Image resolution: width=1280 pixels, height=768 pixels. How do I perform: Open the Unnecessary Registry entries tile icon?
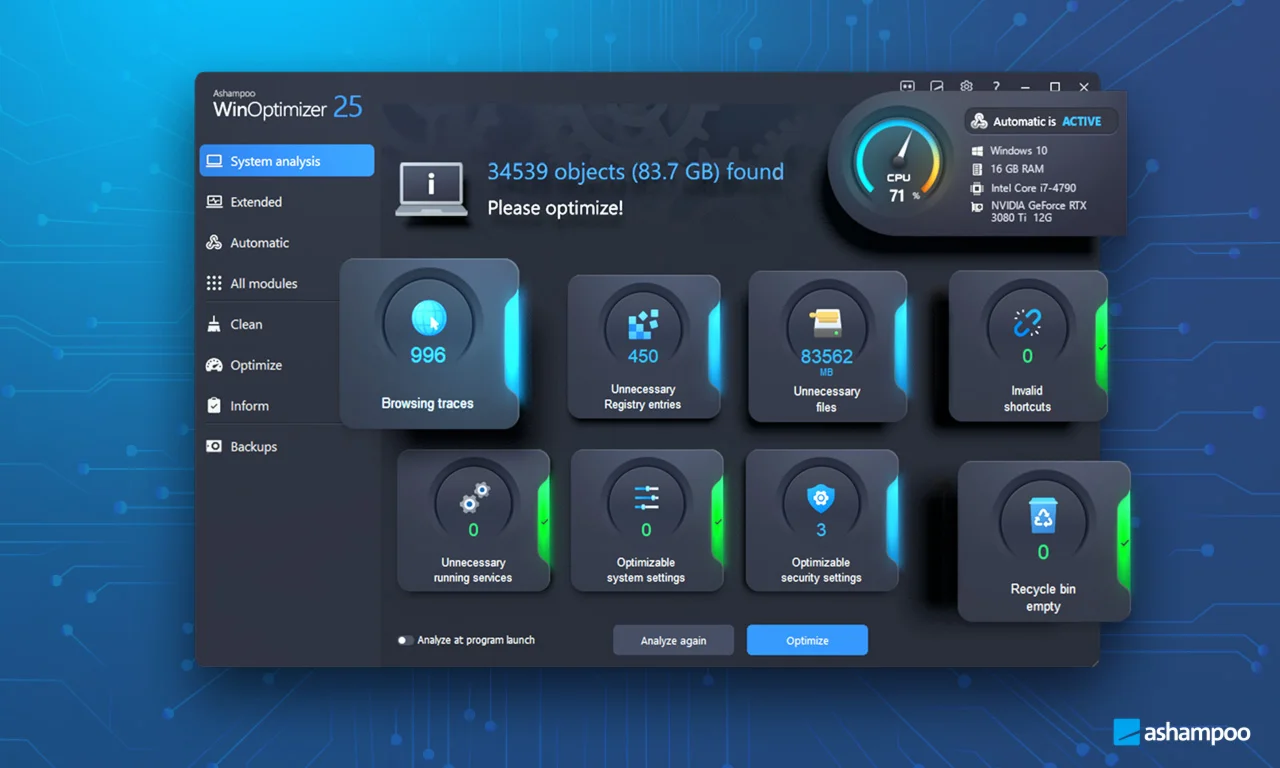[x=643, y=325]
